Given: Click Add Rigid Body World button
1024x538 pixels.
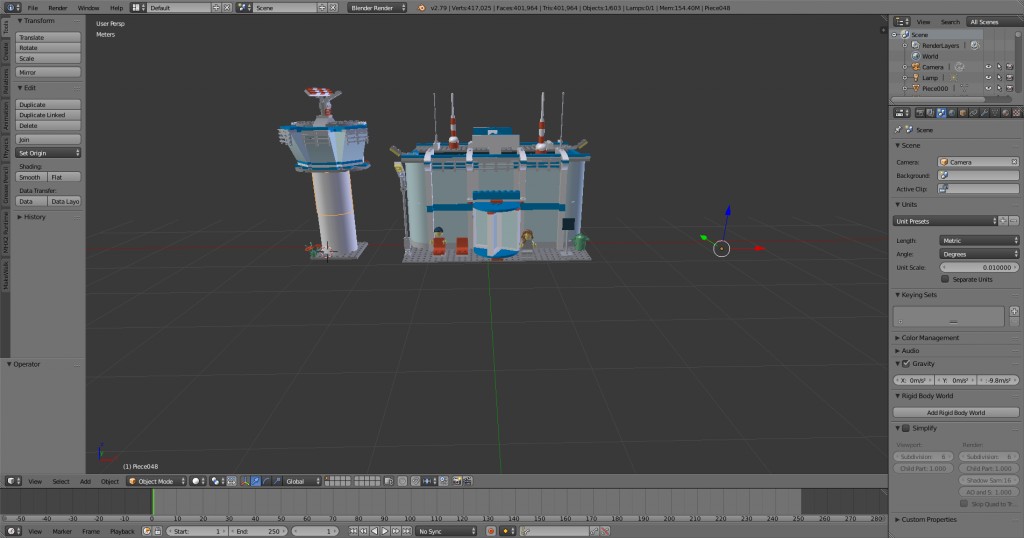Looking at the screenshot, I should coord(956,412).
